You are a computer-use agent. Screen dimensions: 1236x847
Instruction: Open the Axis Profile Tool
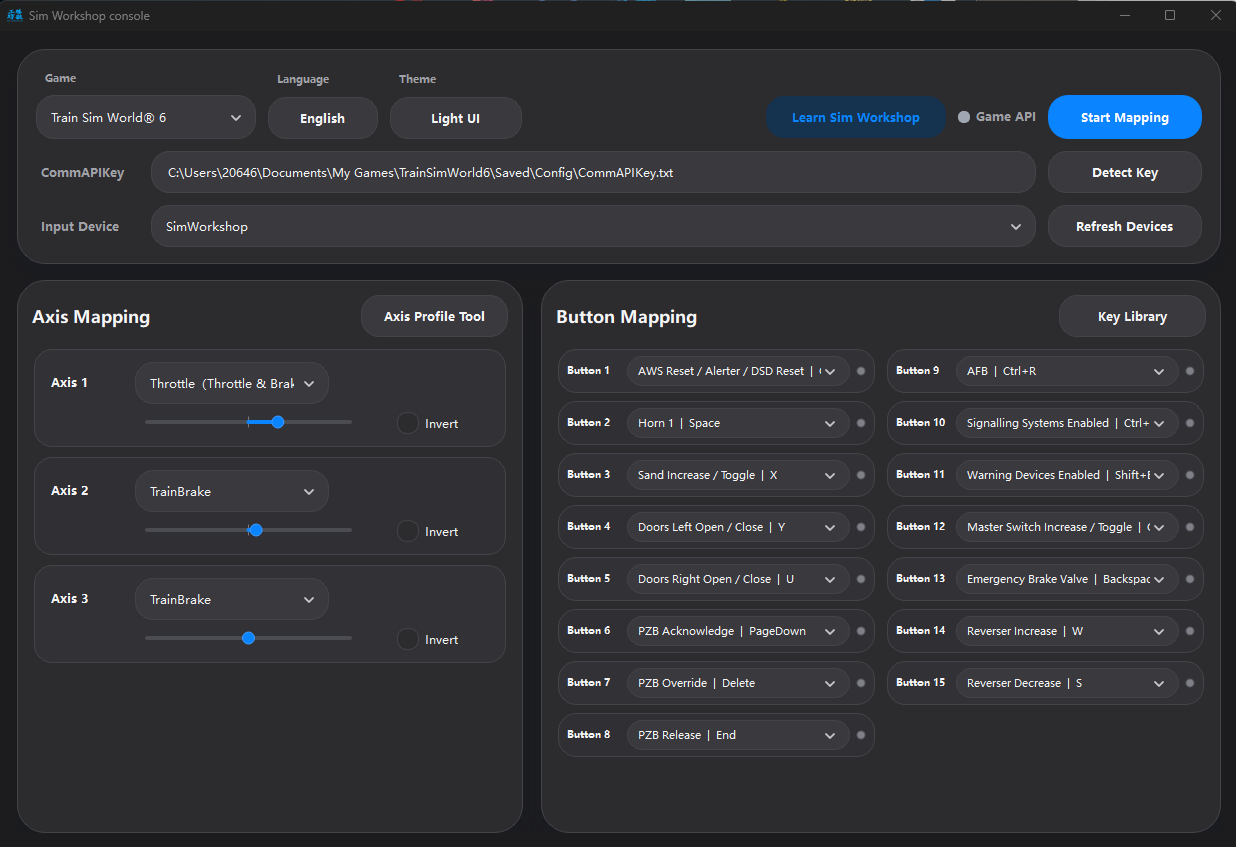(435, 316)
